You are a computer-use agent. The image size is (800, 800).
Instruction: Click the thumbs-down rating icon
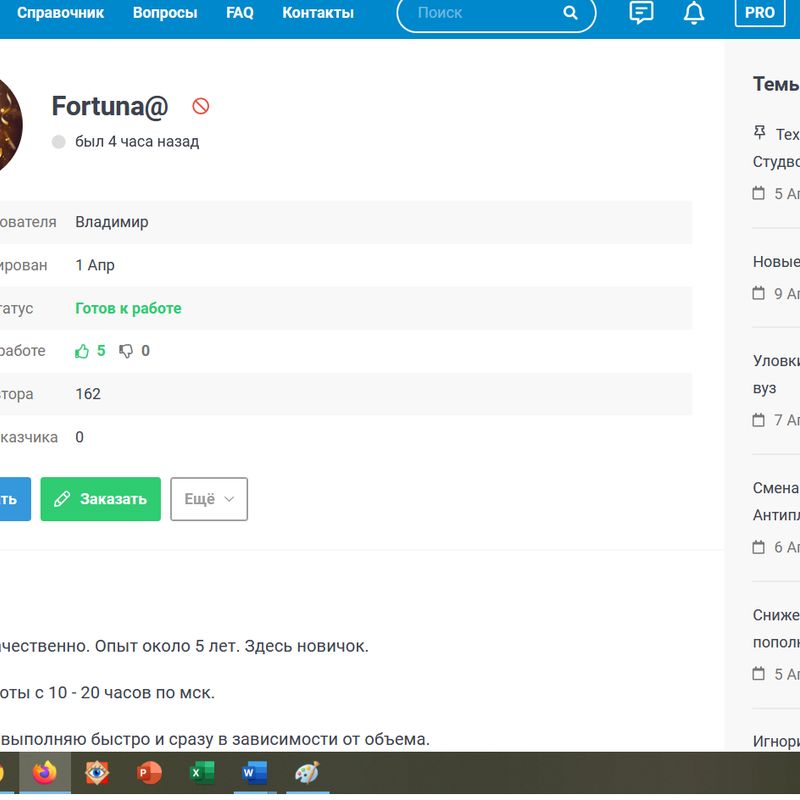coord(126,351)
